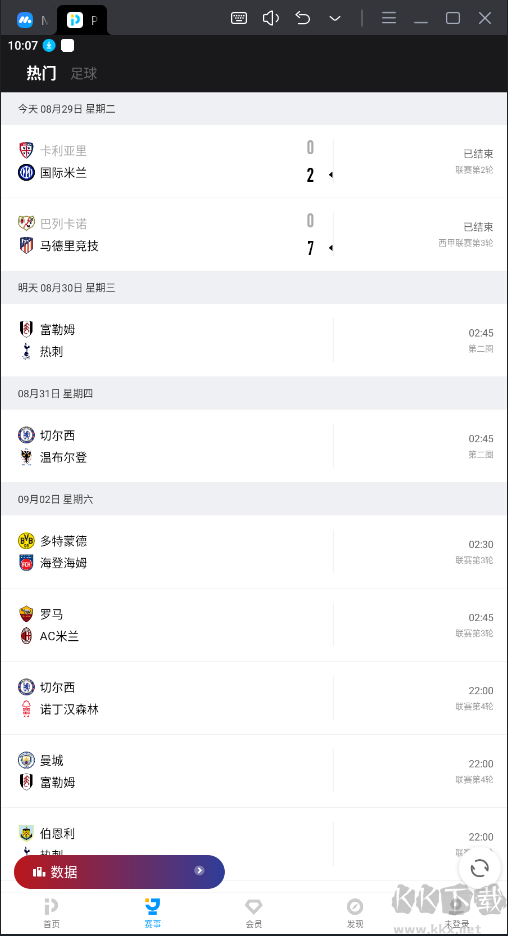Open the 富勒姆 vs 热刺 match row

tap(254, 340)
